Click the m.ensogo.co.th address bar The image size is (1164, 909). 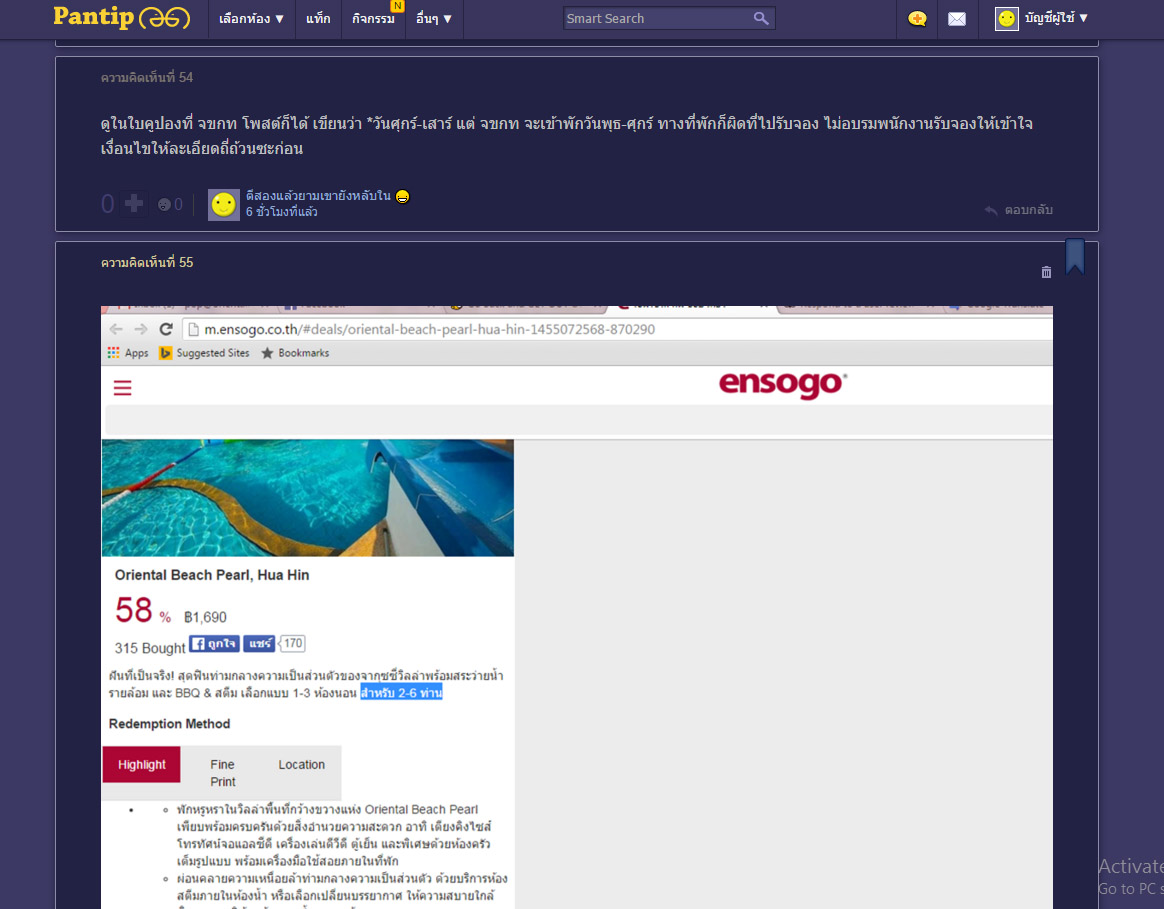[618, 329]
